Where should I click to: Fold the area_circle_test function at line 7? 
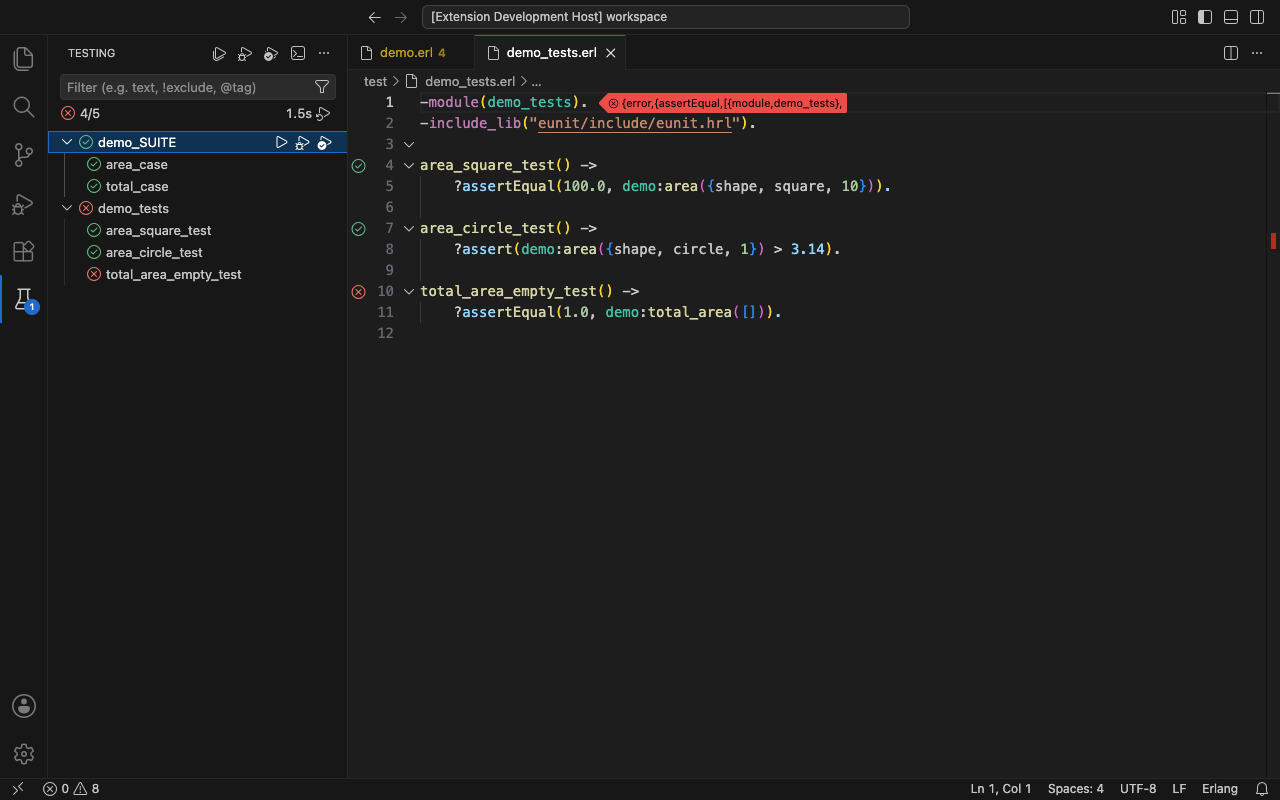[x=408, y=229]
